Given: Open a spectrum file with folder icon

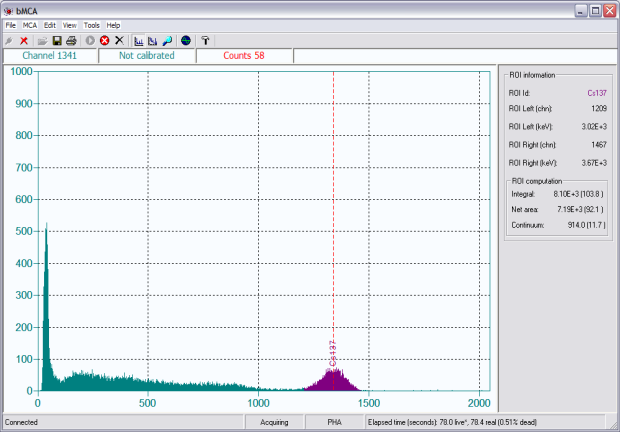Looking at the screenshot, I should 42,41.
